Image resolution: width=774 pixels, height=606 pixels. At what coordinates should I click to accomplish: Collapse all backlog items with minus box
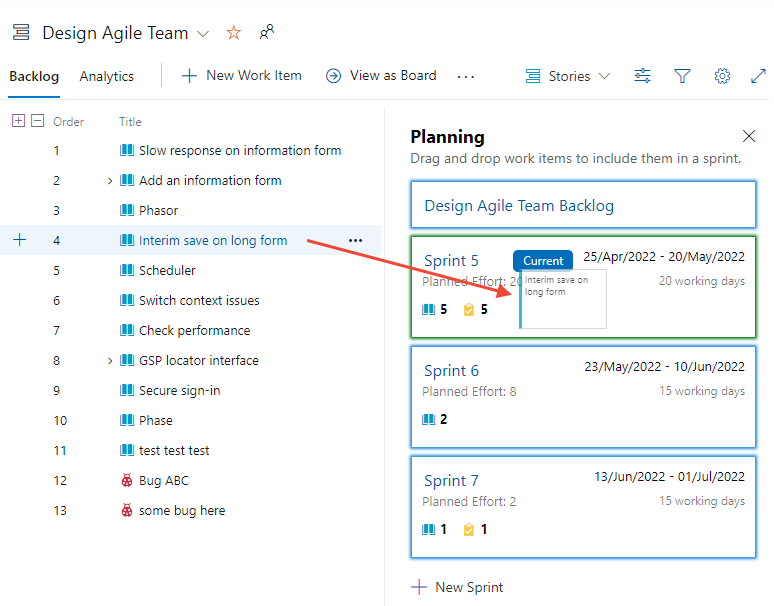click(x=38, y=121)
